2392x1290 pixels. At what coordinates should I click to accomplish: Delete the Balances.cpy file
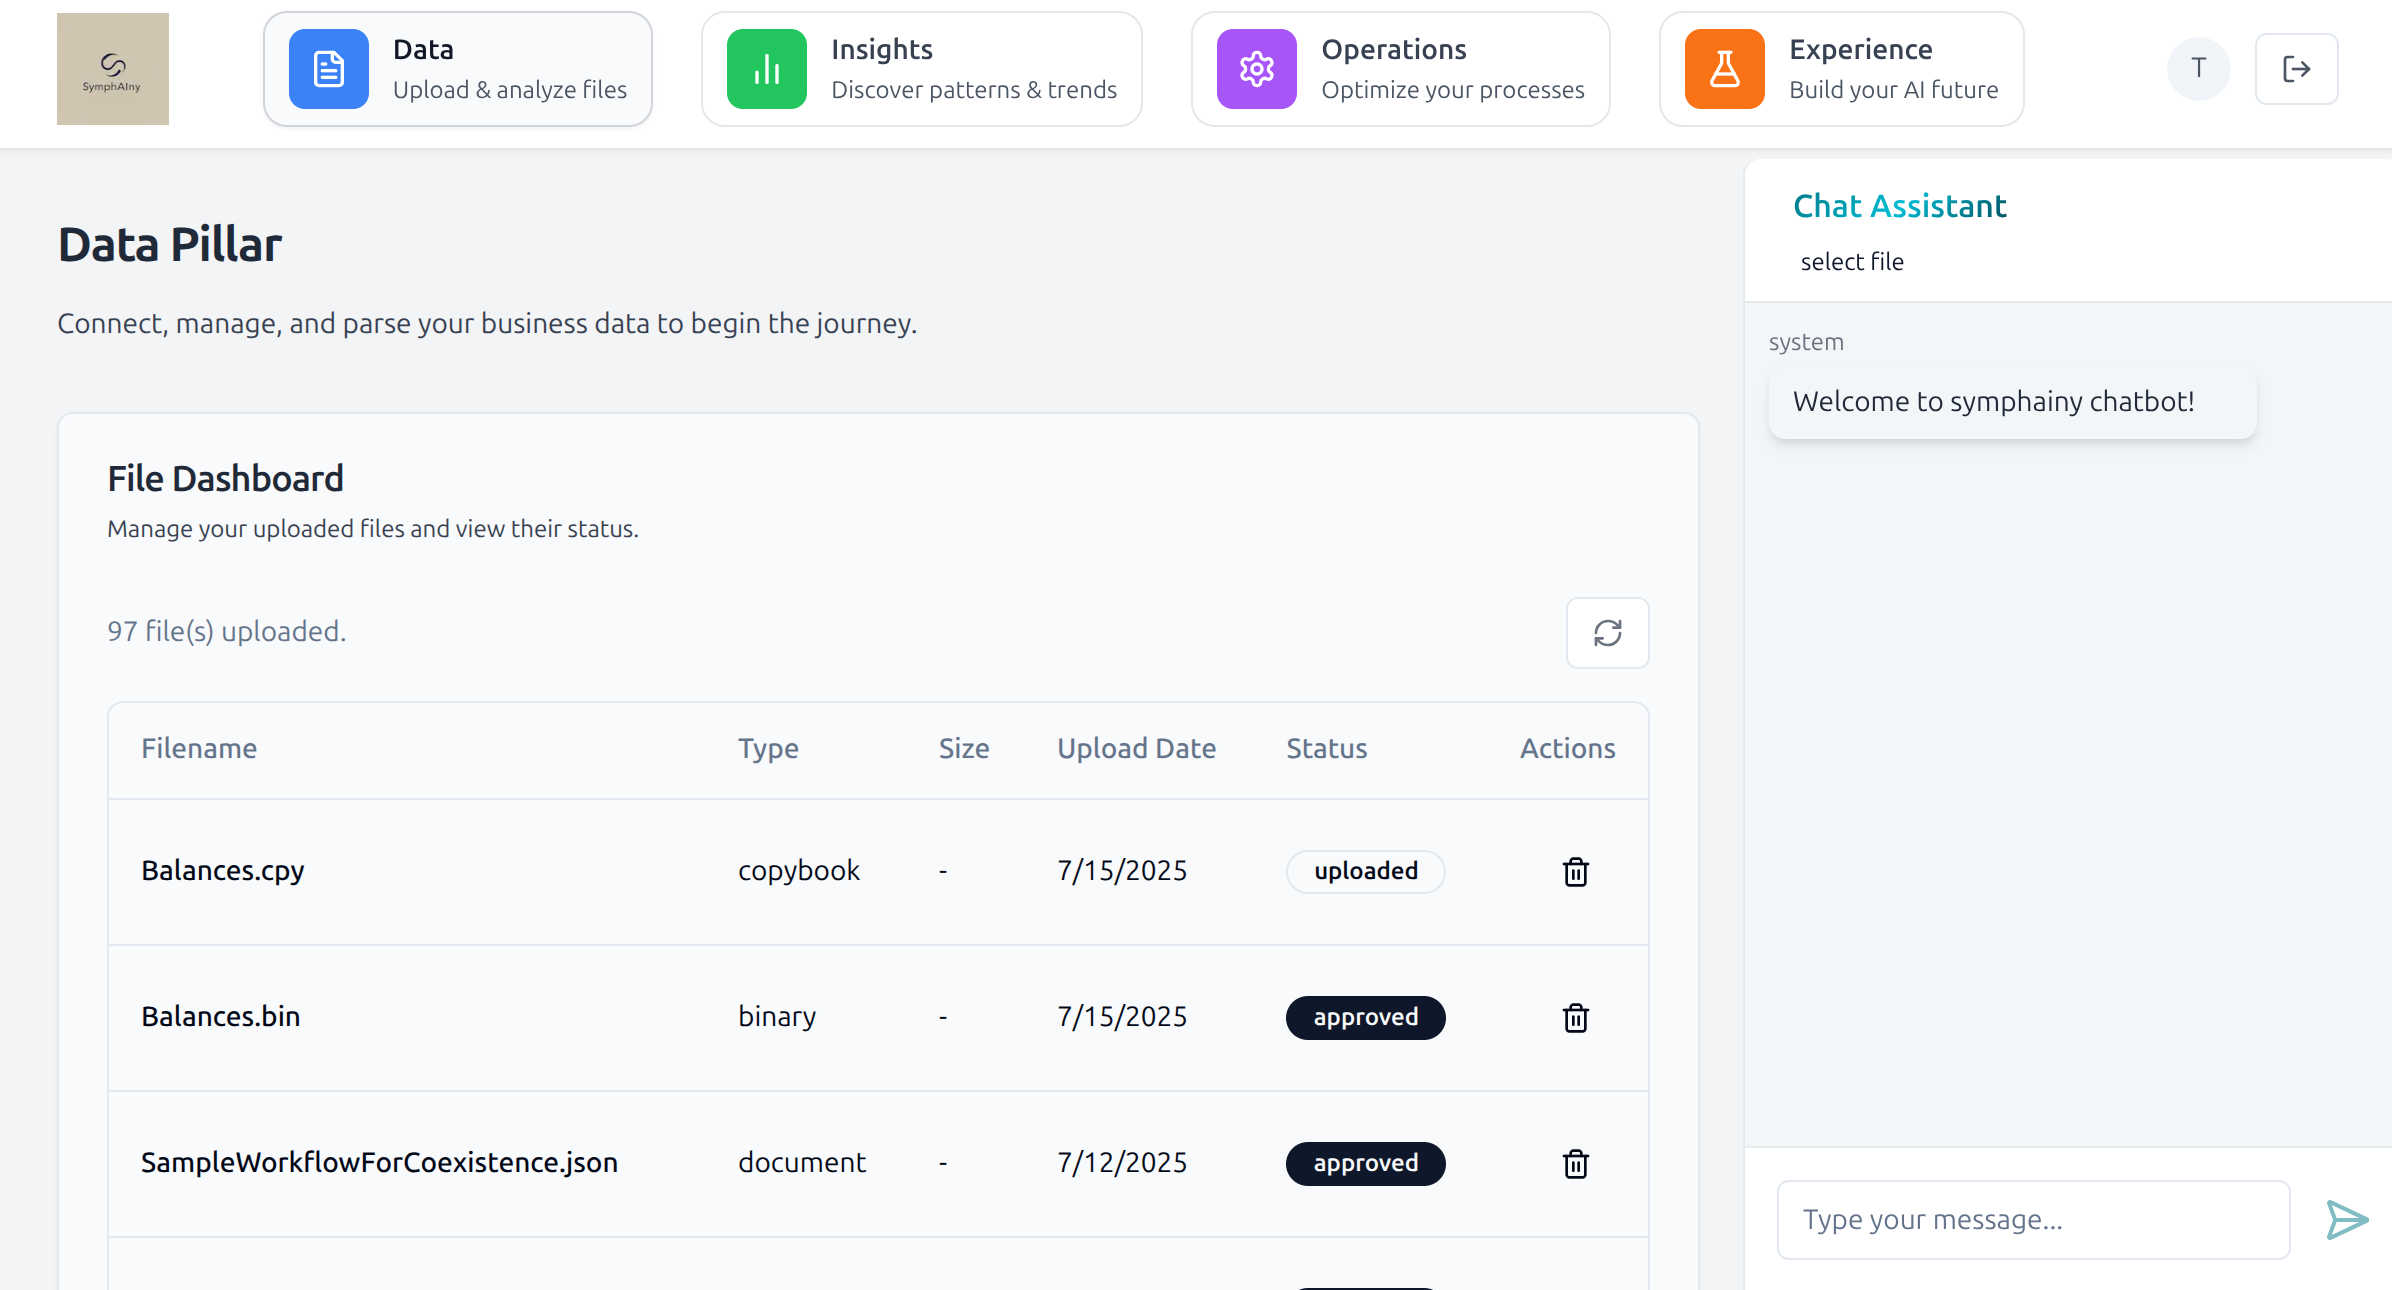(1575, 872)
